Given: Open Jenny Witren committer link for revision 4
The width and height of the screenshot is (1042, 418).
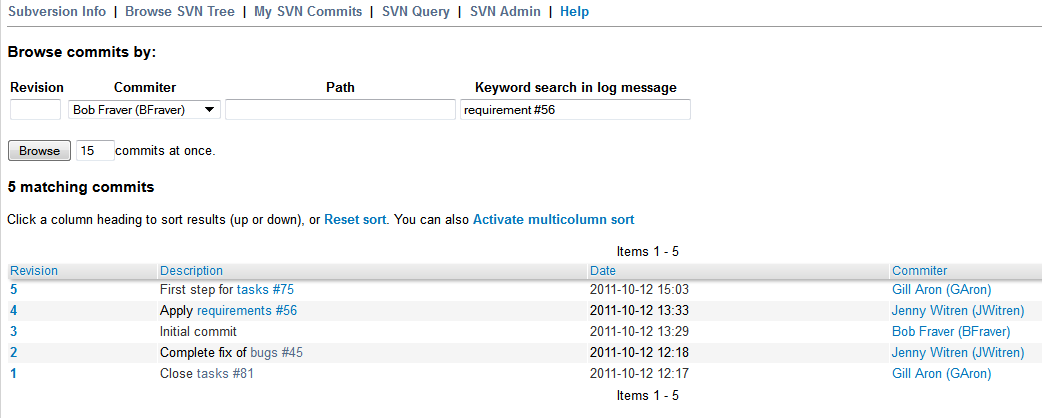Looking at the screenshot, I should pyautogui.click(x=958, y=310).
